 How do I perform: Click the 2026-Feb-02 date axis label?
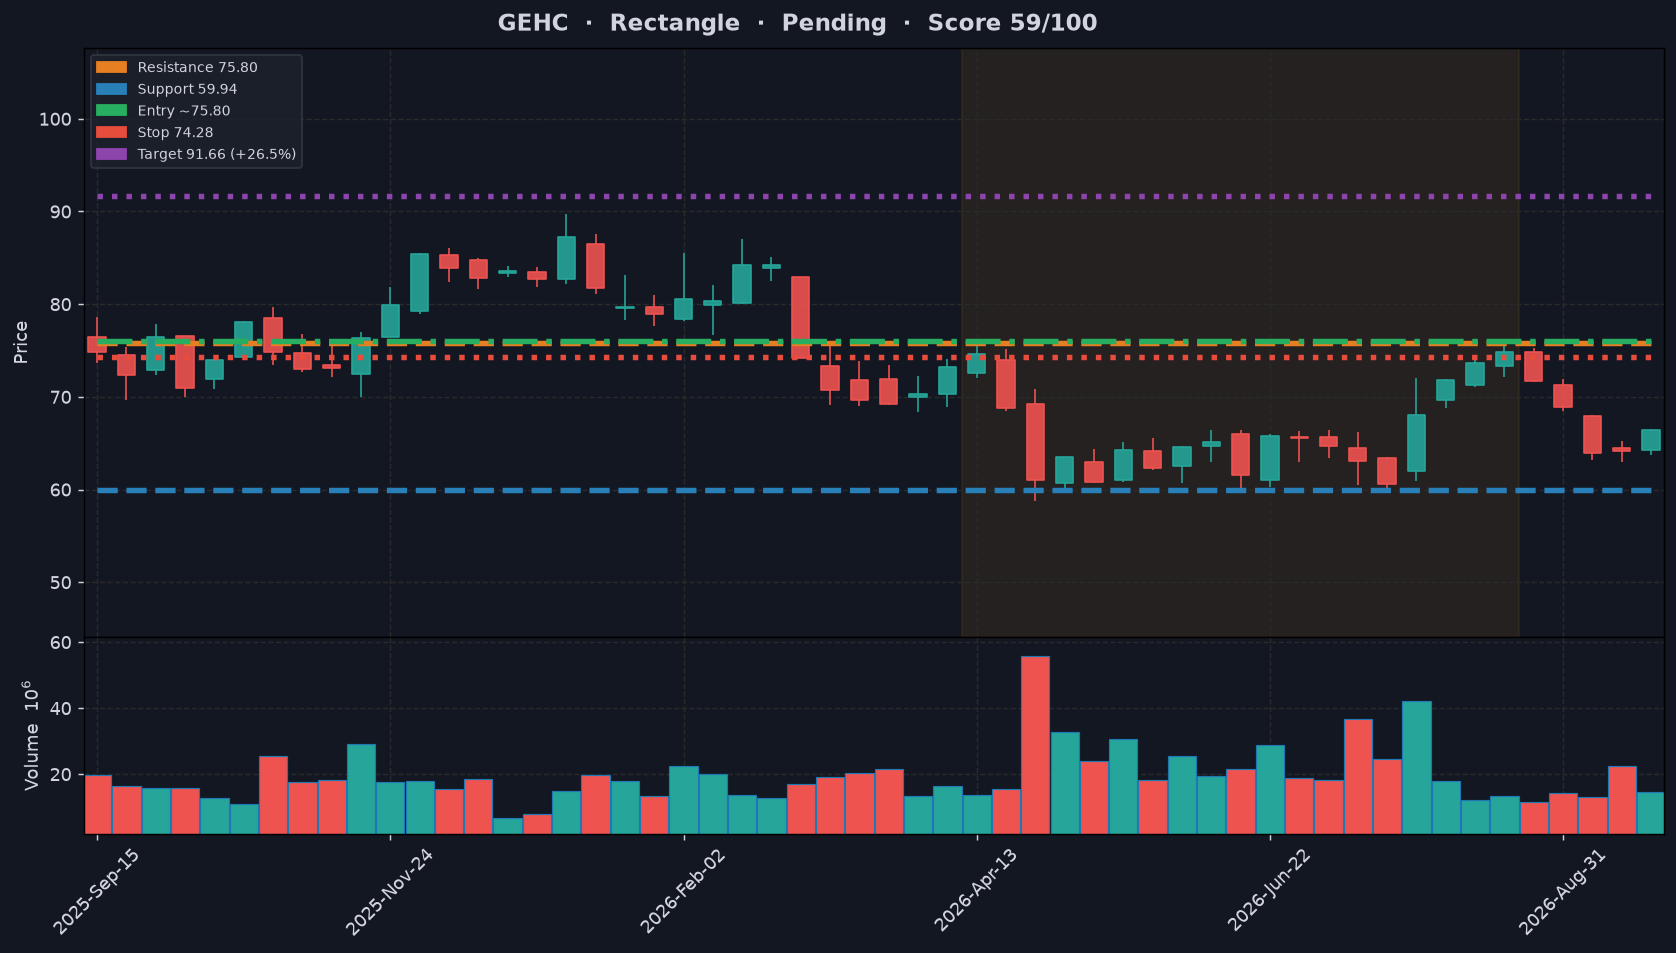[684, 891]
